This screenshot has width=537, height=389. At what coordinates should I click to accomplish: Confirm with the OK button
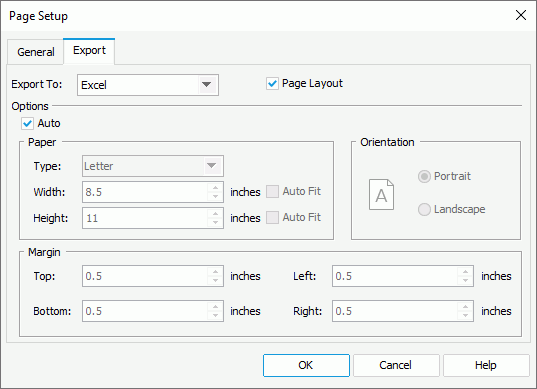click(306, 365)
